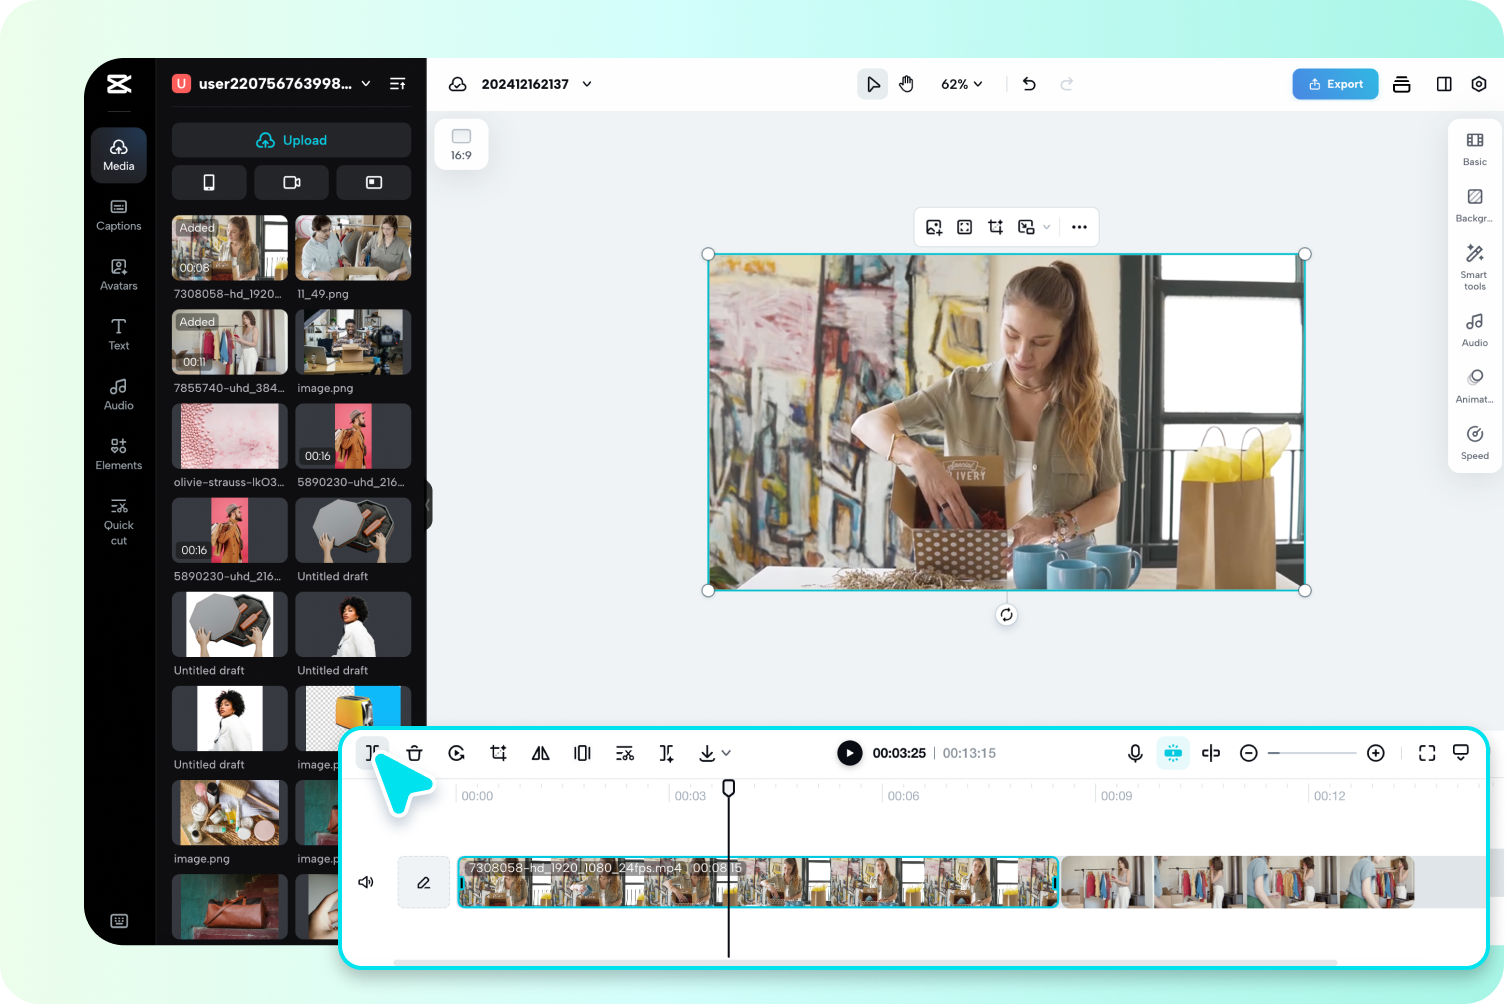Click the microphone record icon
Viewport: 1510px width, 1004px height.
(x=1136, y=752)
